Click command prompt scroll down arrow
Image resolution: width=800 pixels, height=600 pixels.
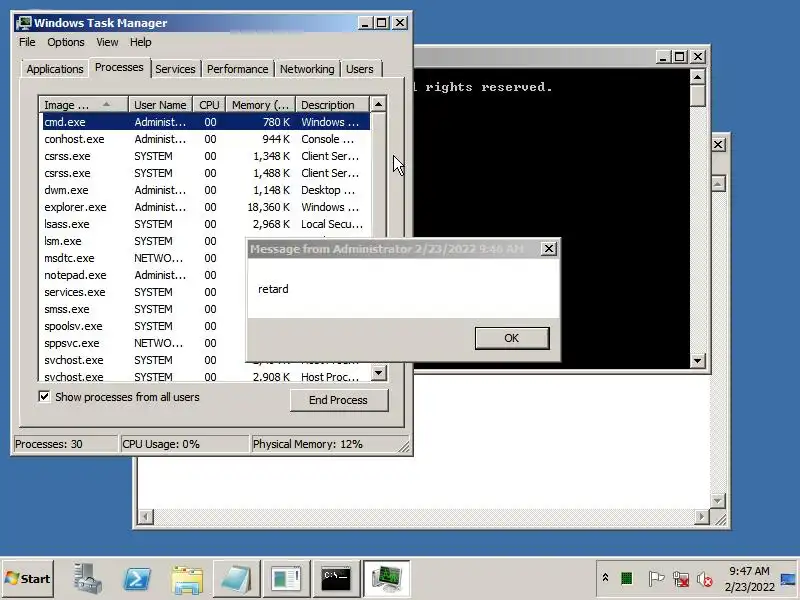(697, 361)
